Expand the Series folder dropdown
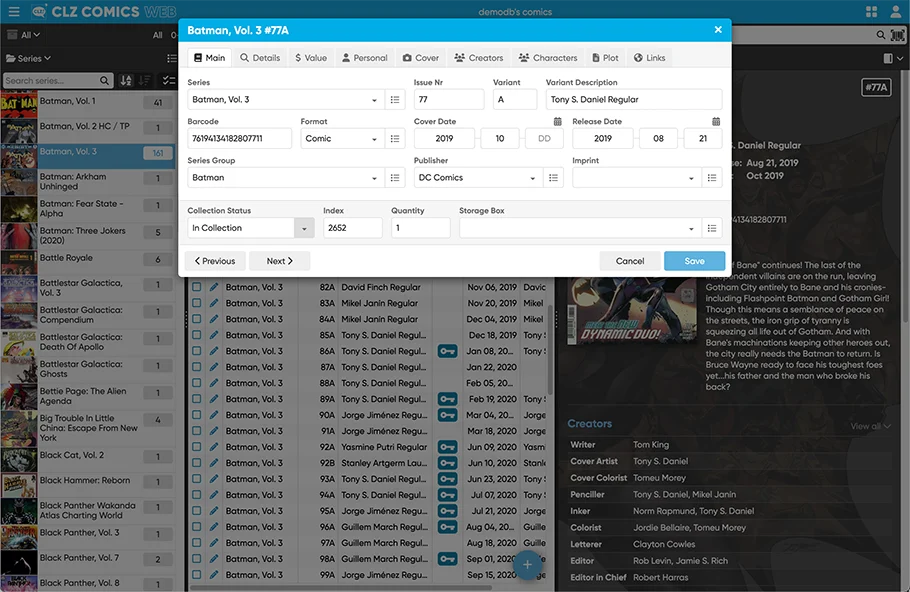 coord(28,58)
